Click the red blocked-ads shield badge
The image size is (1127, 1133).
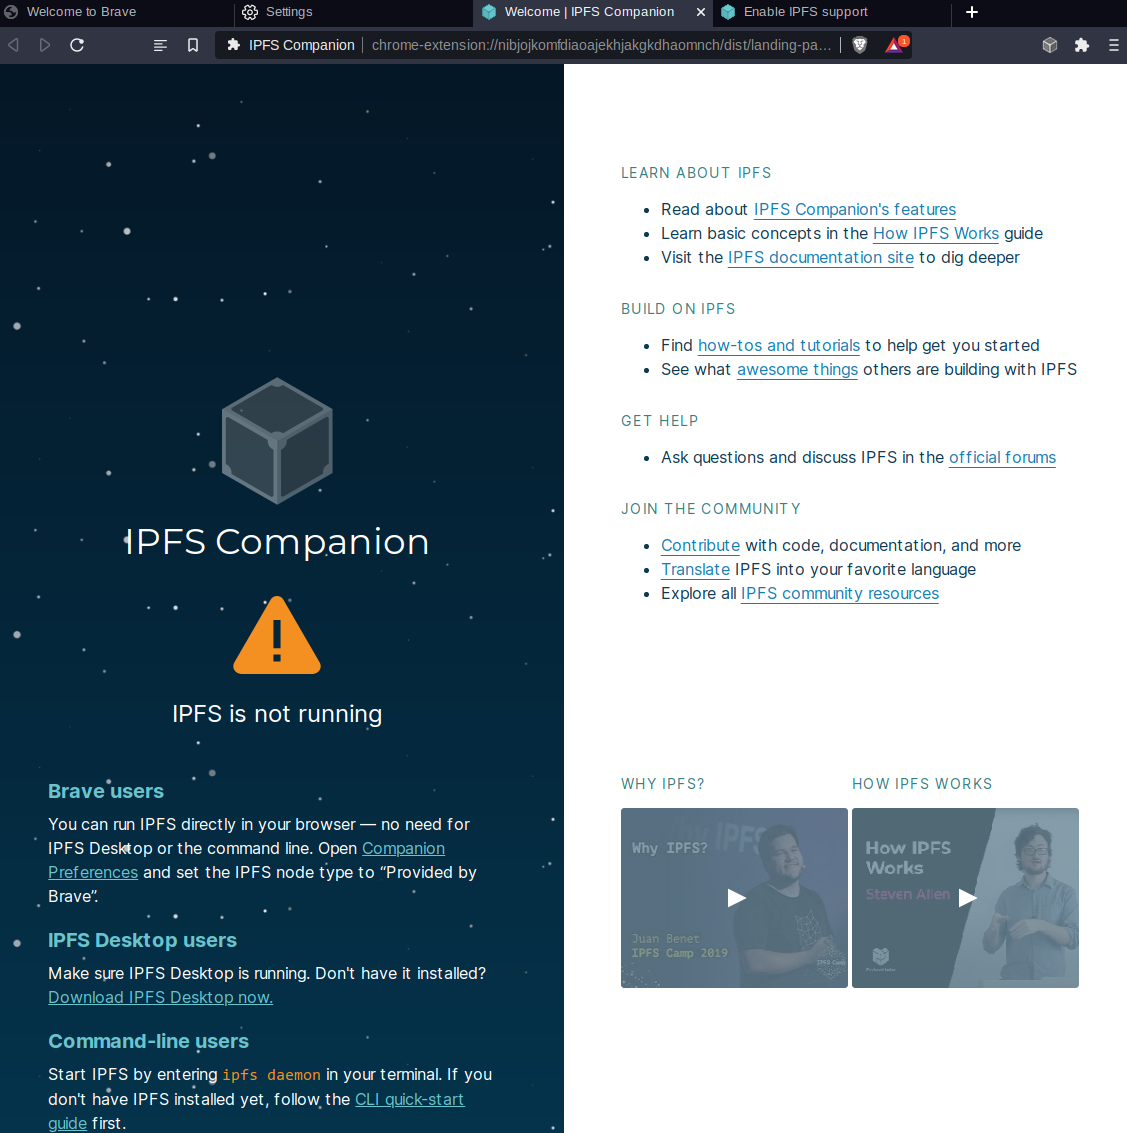coord(893,44)
